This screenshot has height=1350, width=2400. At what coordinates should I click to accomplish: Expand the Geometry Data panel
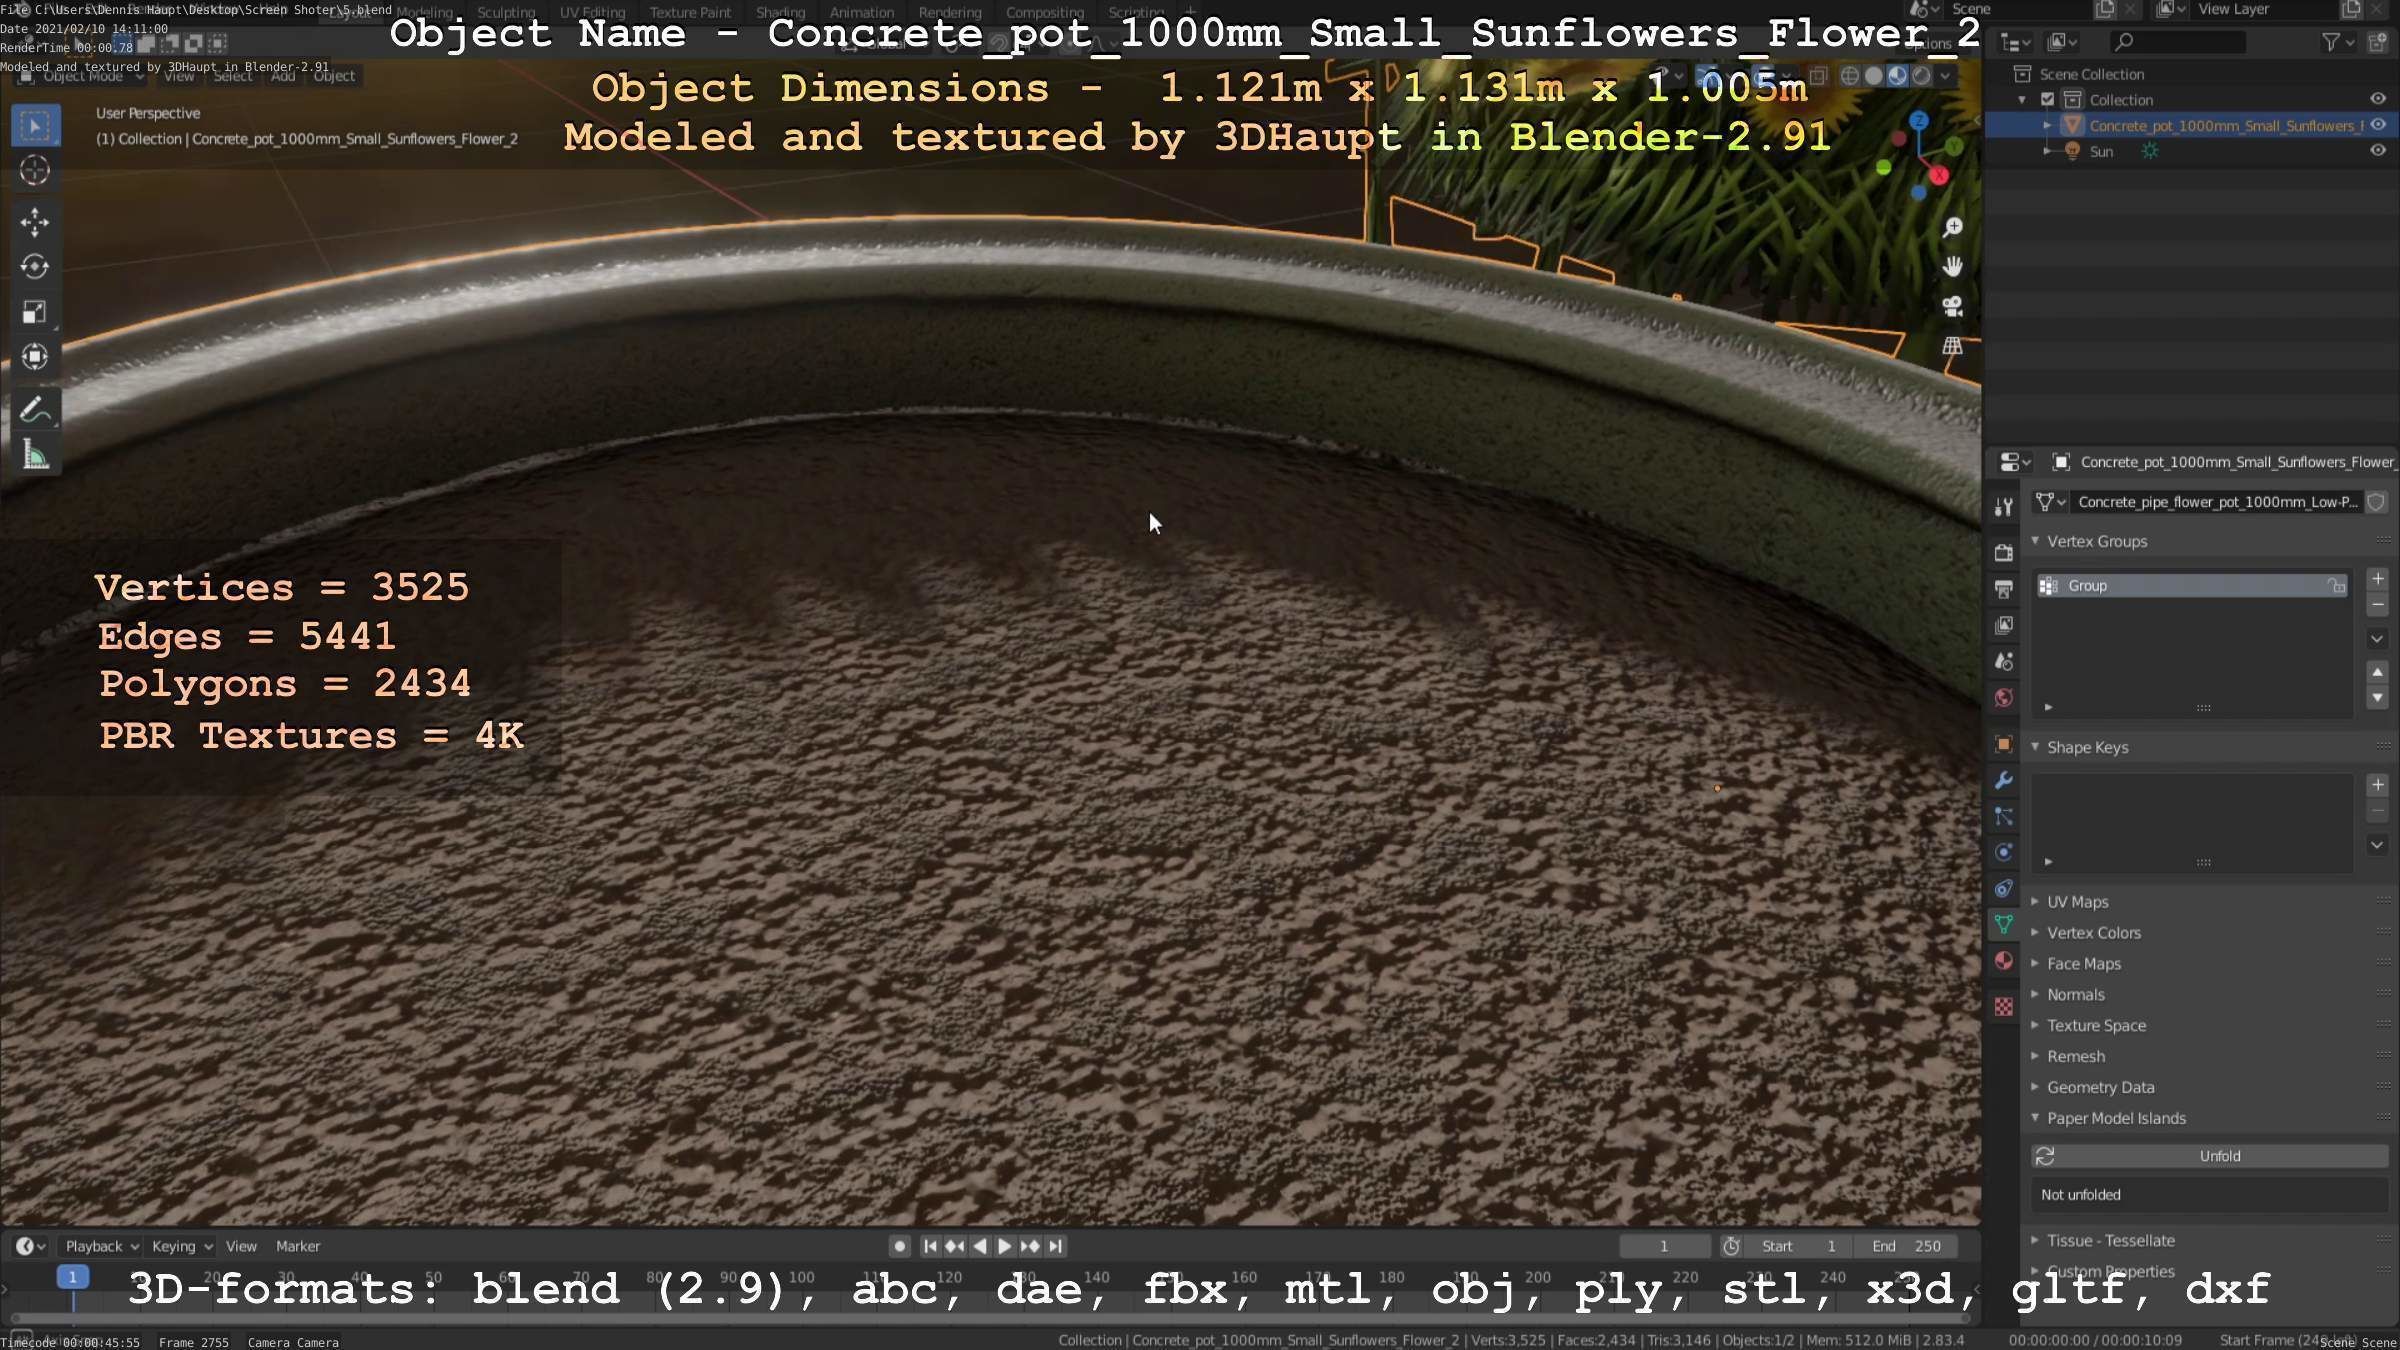coord(2035,1087)
